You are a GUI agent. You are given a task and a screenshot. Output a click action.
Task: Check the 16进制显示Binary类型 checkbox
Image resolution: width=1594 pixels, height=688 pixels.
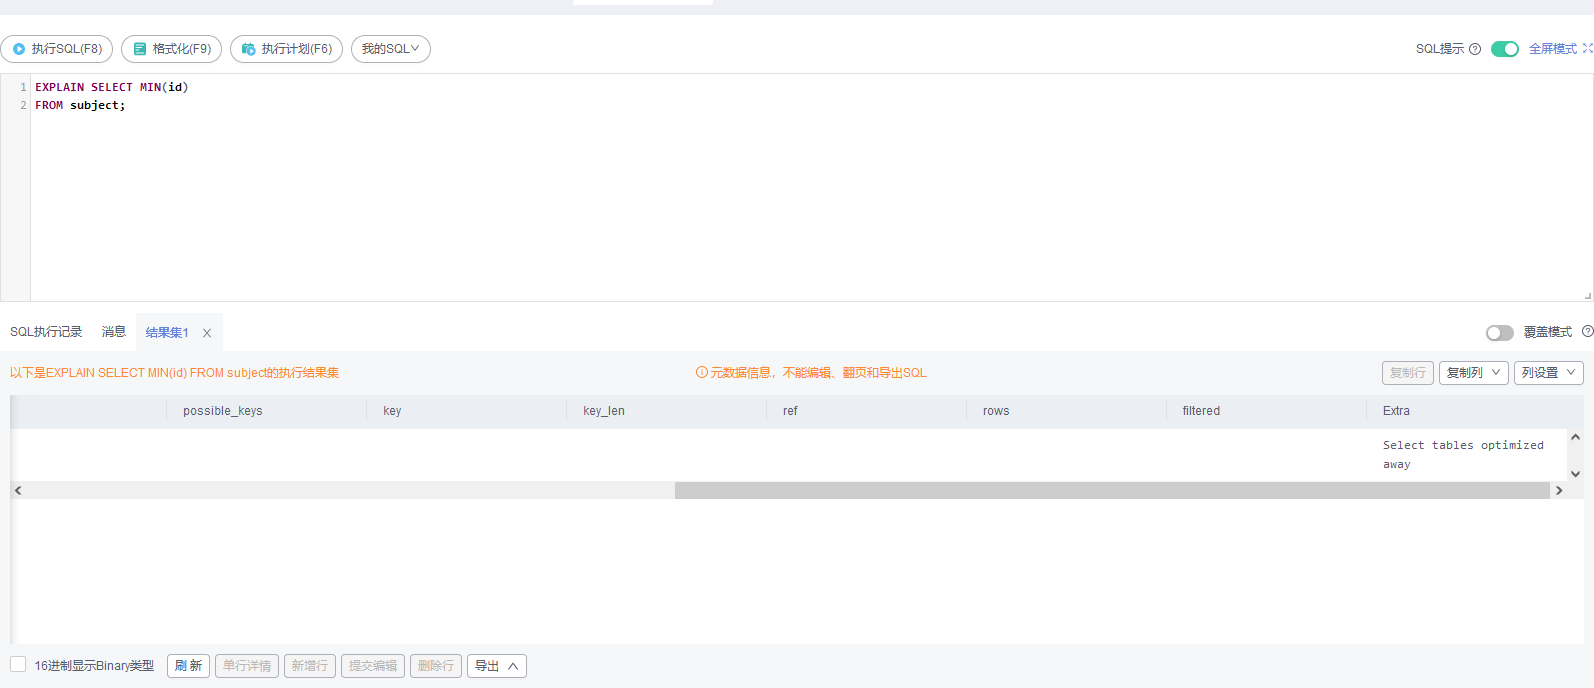coord(18,665)
